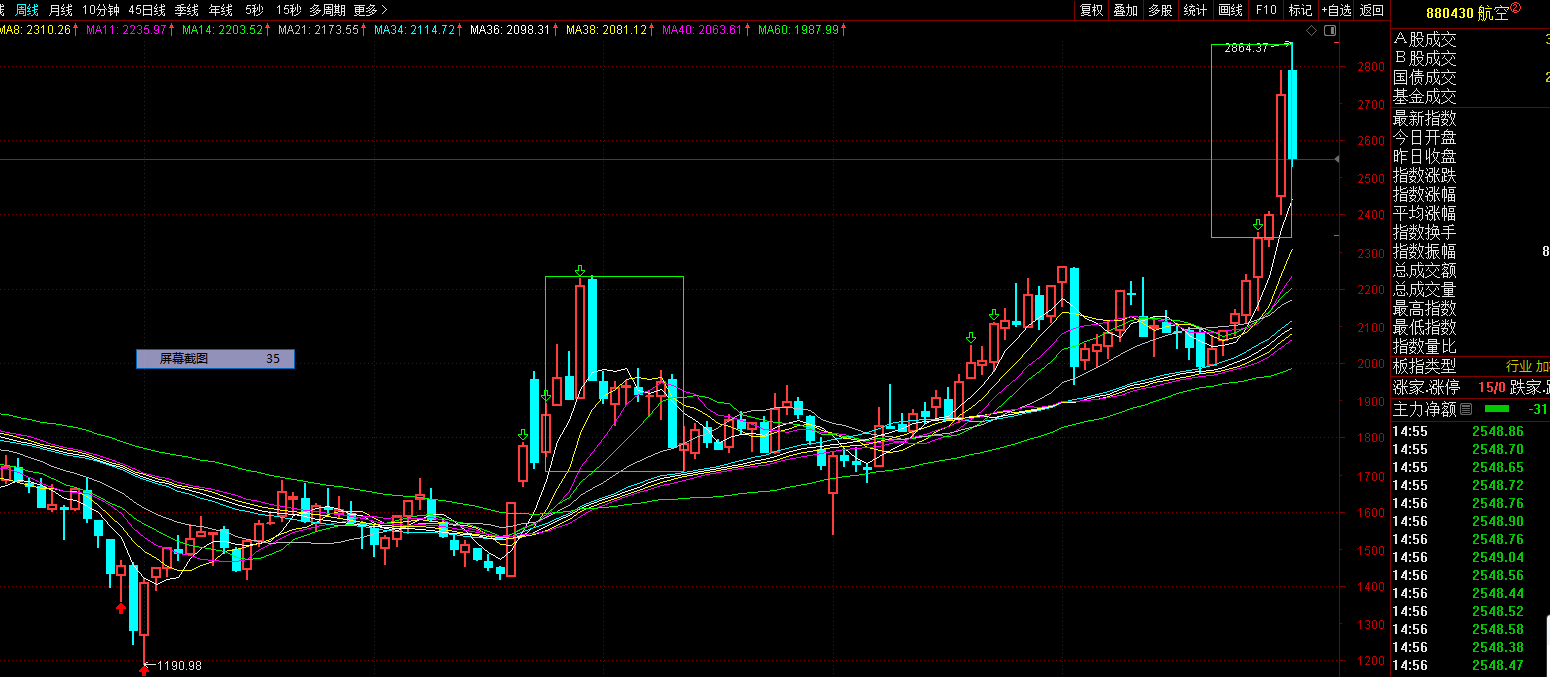Click the 指数量比 row

[x=1470, y=347]
